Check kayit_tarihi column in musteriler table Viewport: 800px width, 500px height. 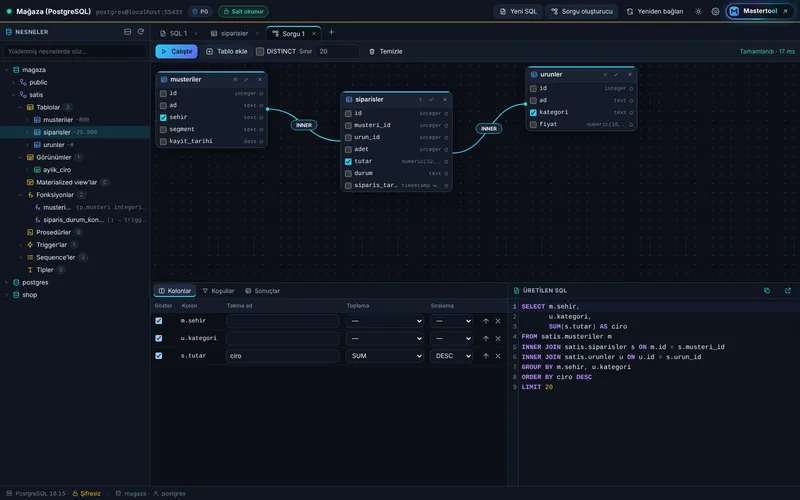[163, 141]
